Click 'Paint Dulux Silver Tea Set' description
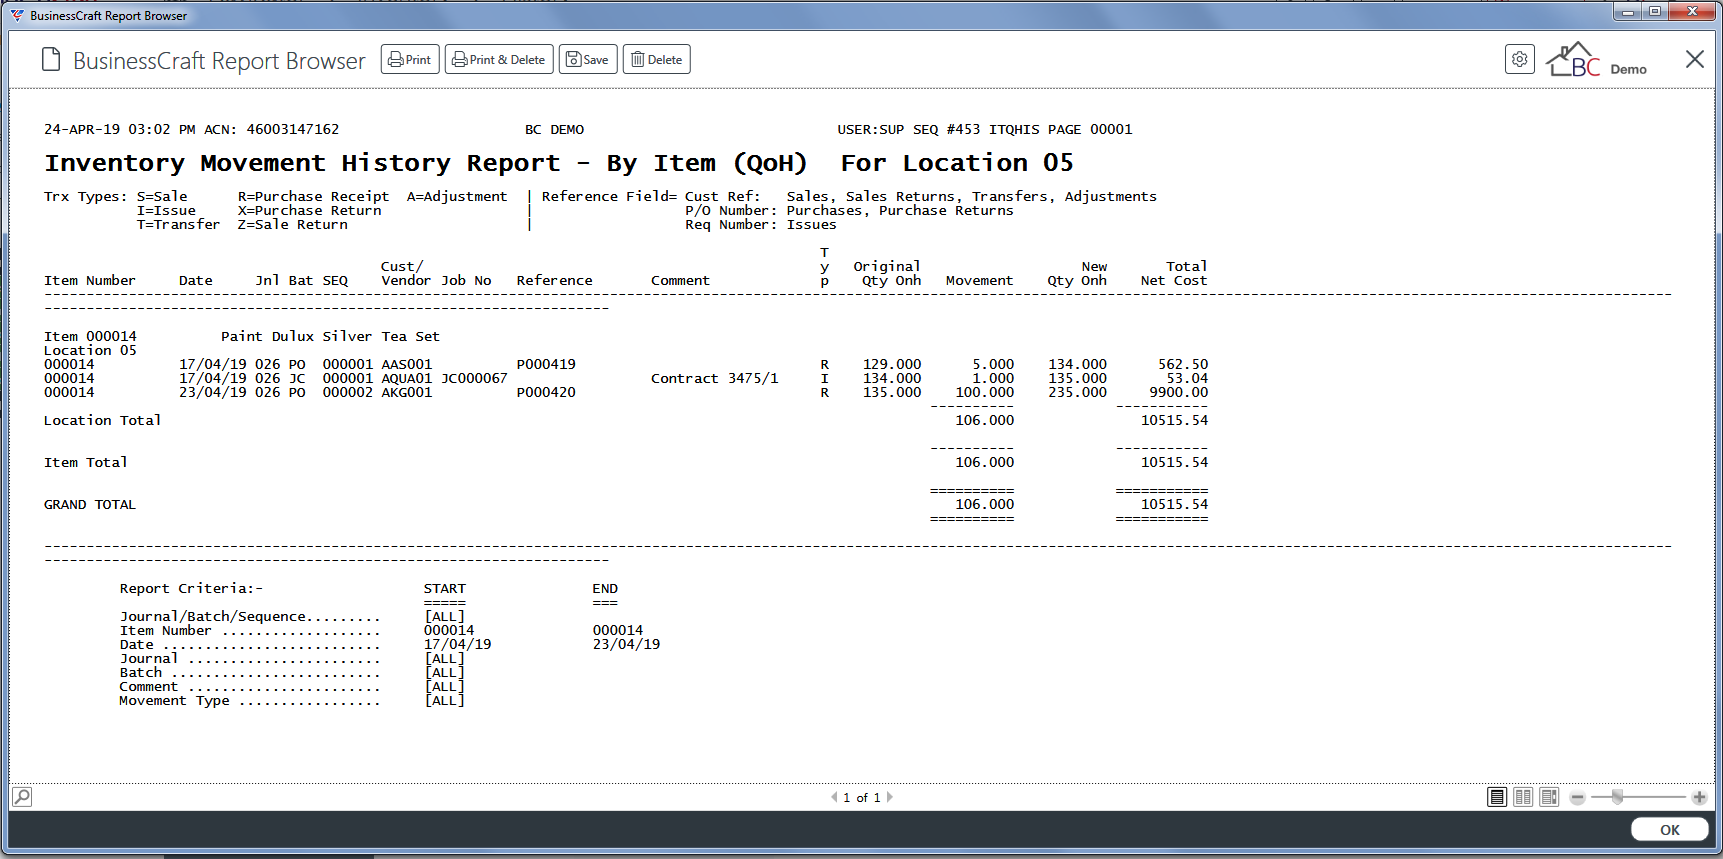 (x=330, y=336)
